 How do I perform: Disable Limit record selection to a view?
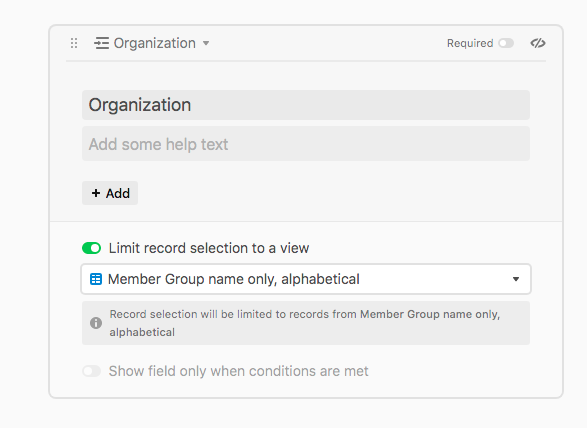click(x=92, y=248)
